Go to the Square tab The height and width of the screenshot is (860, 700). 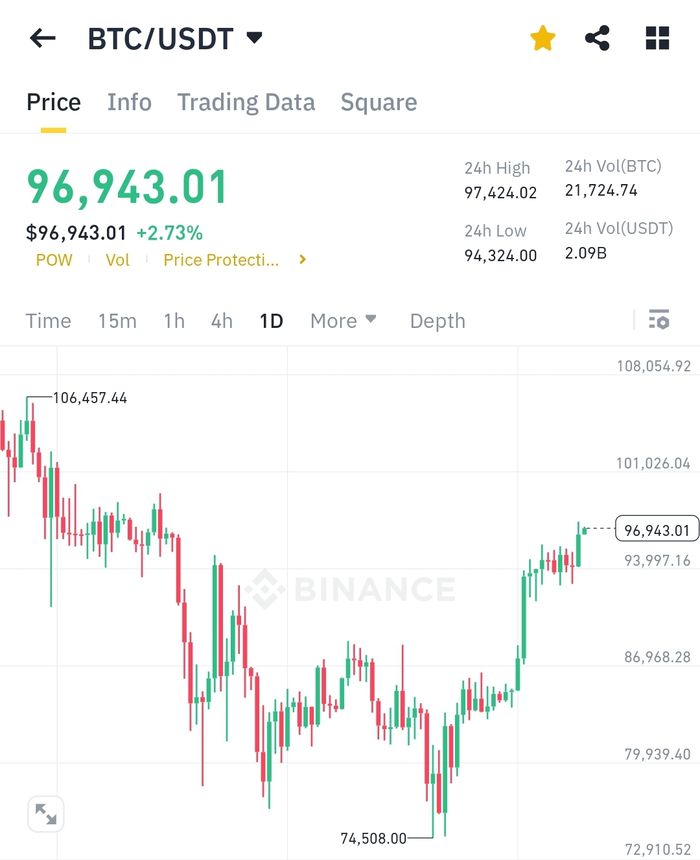point(378,102)
